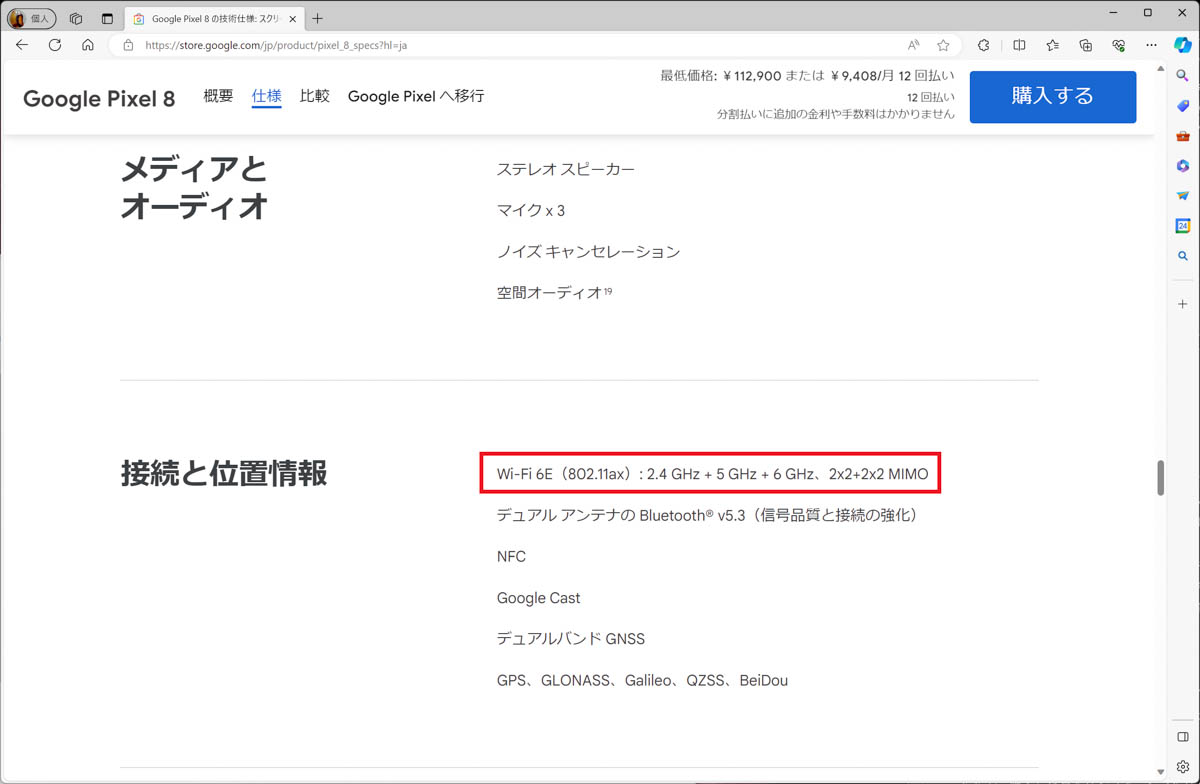Screen dimensions: 1200x784
Task: Open the workspaces icon
Action: pyautogui.click(x=75, y=18)
